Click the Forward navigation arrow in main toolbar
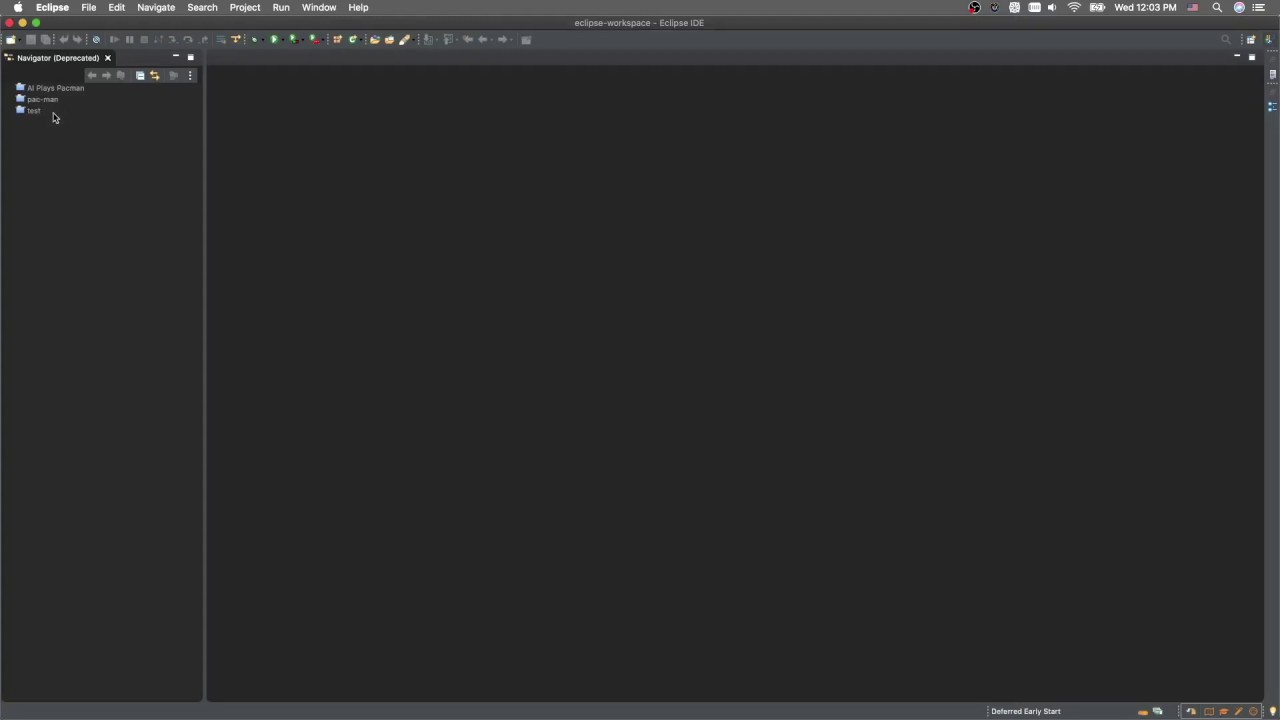The height and width of the screenshot is (720, 1280). click(x=502, y=40)
